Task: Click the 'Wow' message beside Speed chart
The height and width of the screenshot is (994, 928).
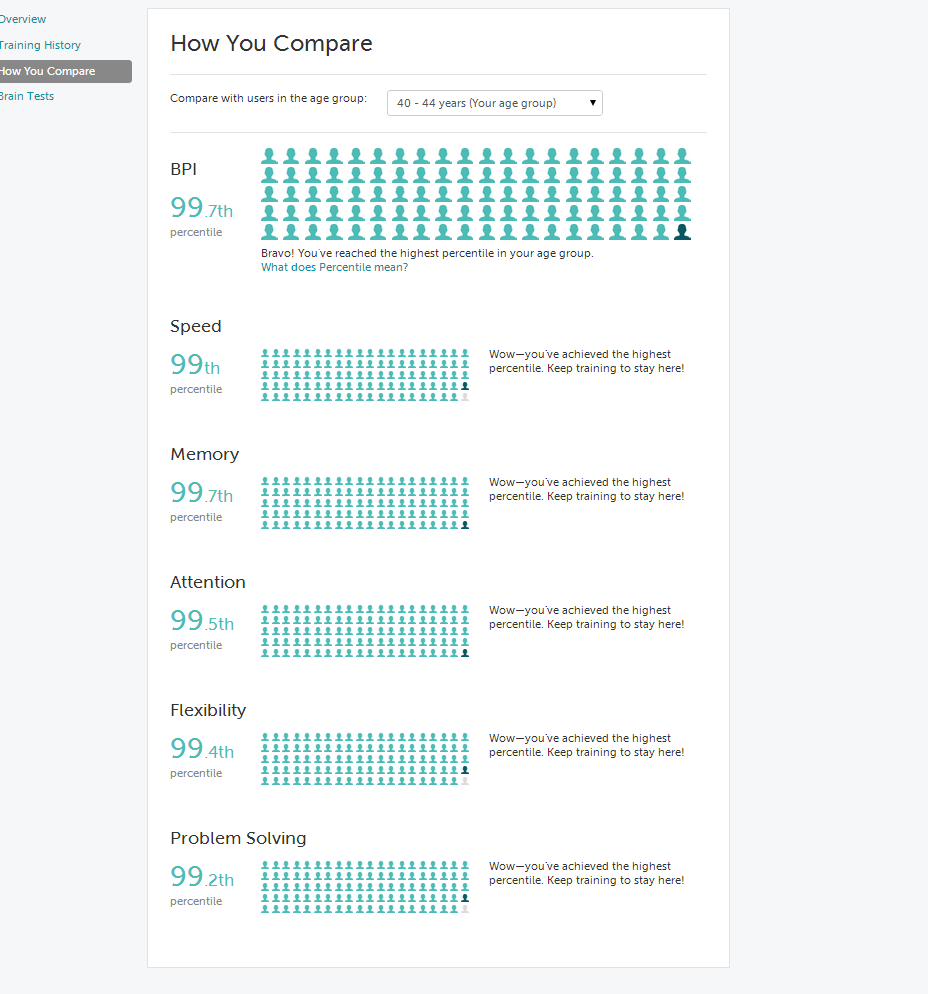Action: tap(586, 361)
